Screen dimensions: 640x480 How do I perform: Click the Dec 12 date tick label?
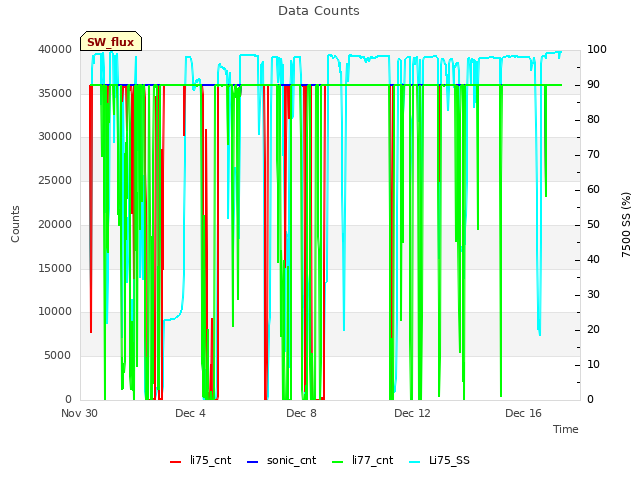(x=412, y=413)
